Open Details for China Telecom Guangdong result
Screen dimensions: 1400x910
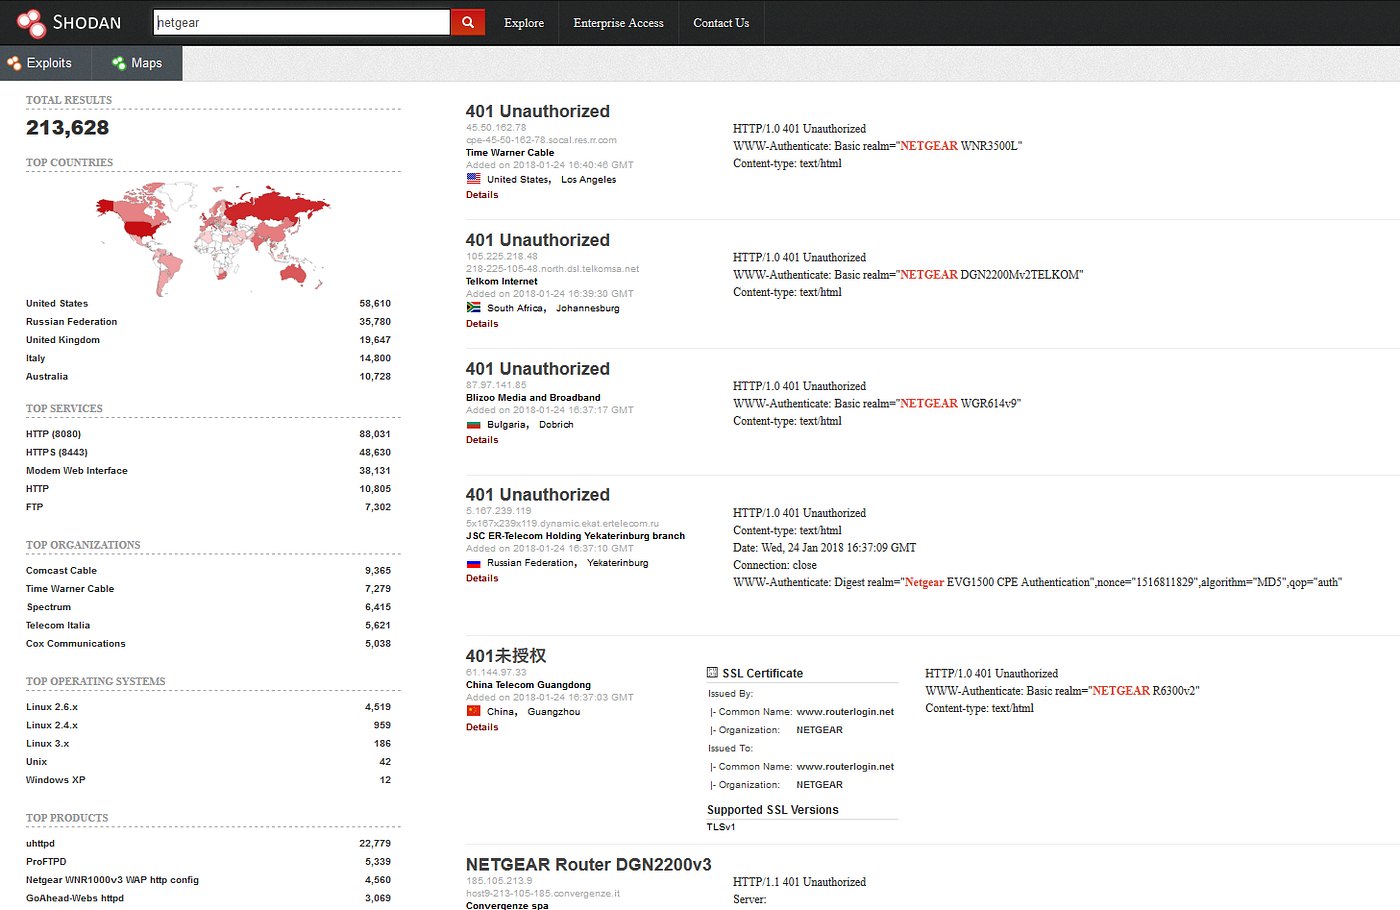[x=482, y=727]
